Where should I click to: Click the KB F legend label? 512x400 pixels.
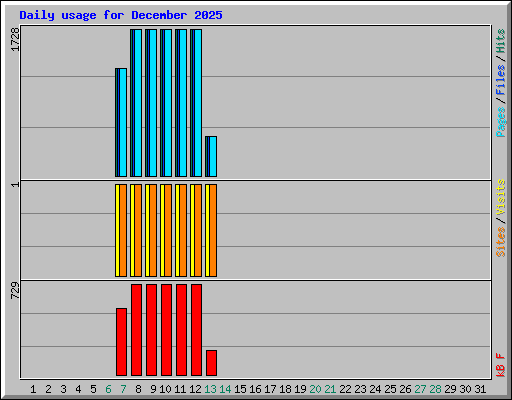pyautogui.click(x=501, y=365)
